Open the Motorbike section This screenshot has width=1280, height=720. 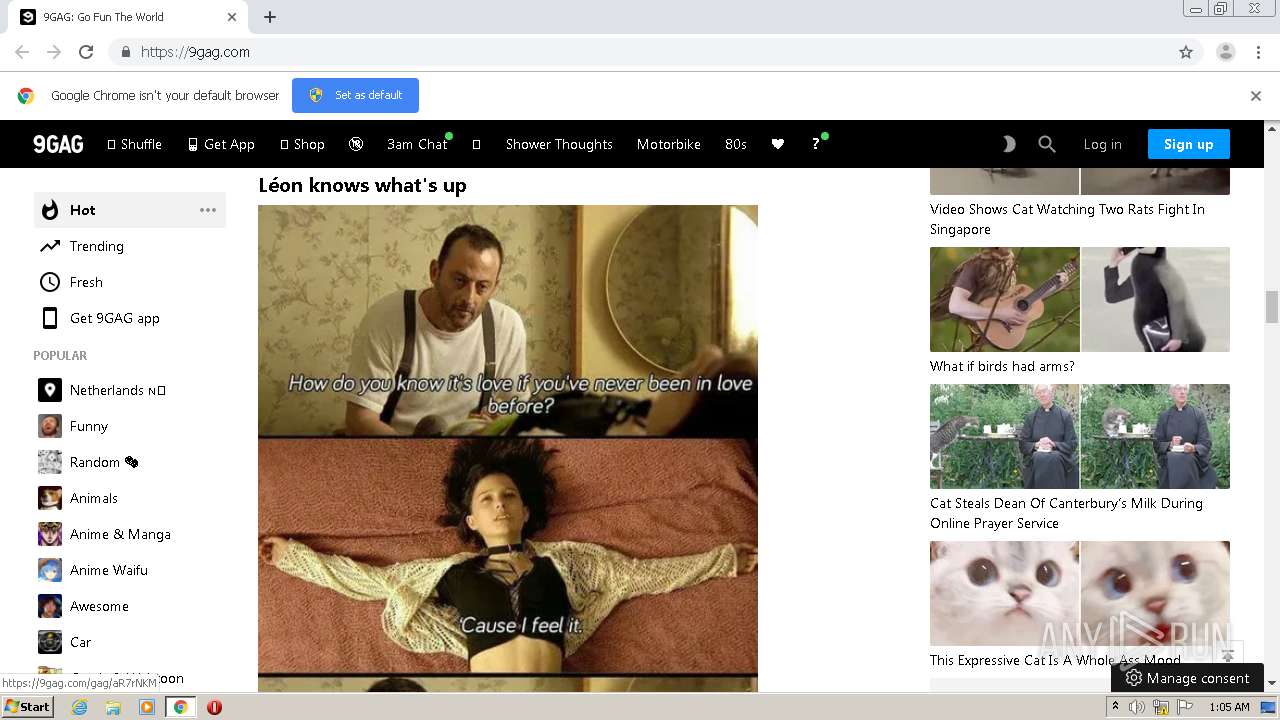669,144
